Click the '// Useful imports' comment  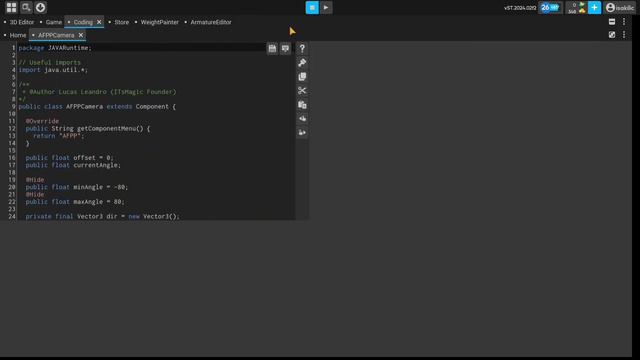[49, 62]
